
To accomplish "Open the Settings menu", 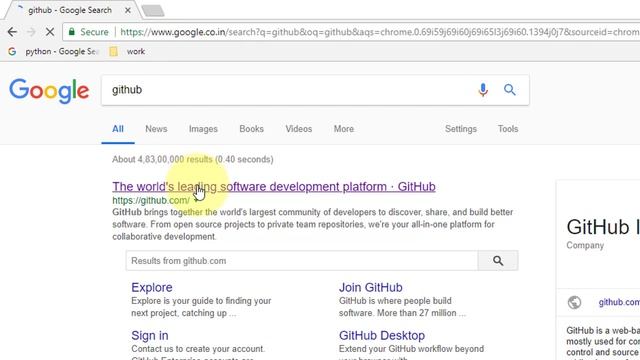I will pyautogui.click(x=461, y=129).
